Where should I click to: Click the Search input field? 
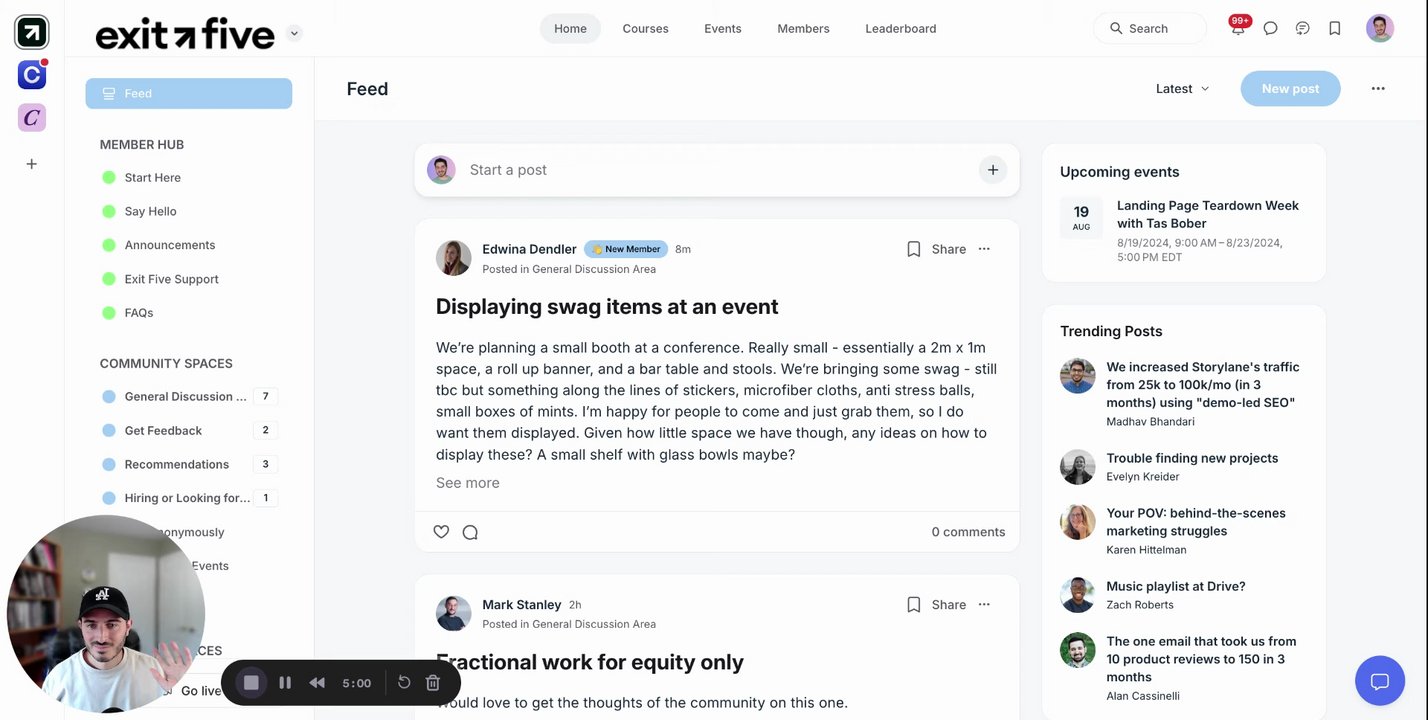(x=1149, y=29)
